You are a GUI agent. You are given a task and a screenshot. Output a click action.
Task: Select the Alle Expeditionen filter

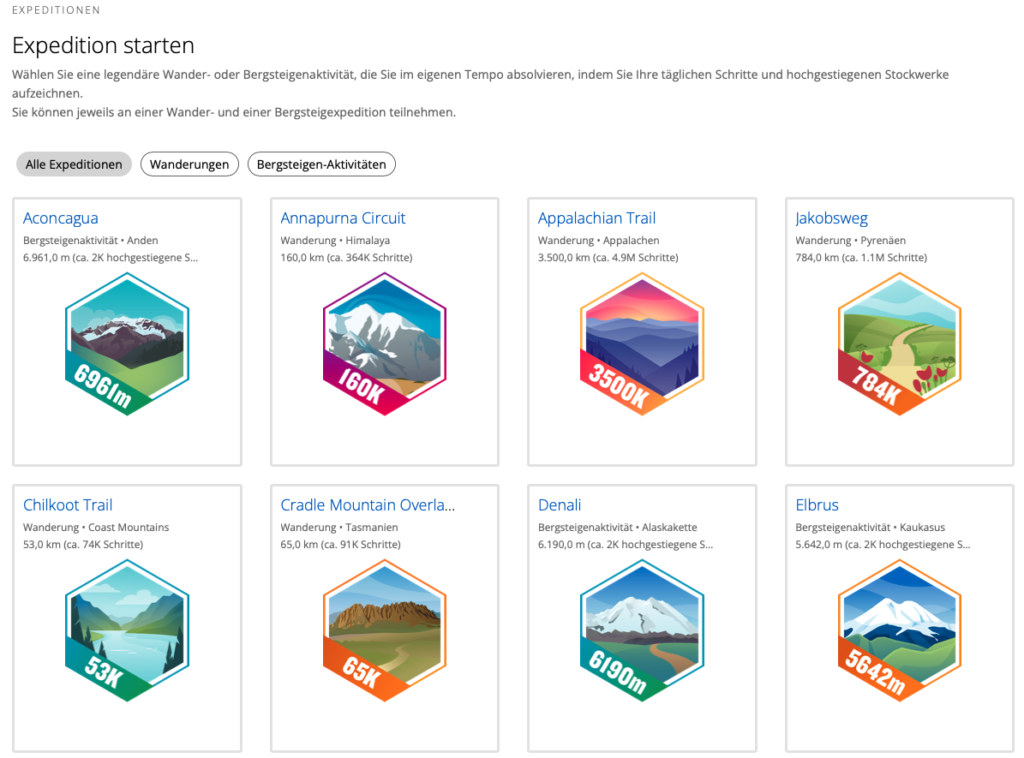(74, 165)
